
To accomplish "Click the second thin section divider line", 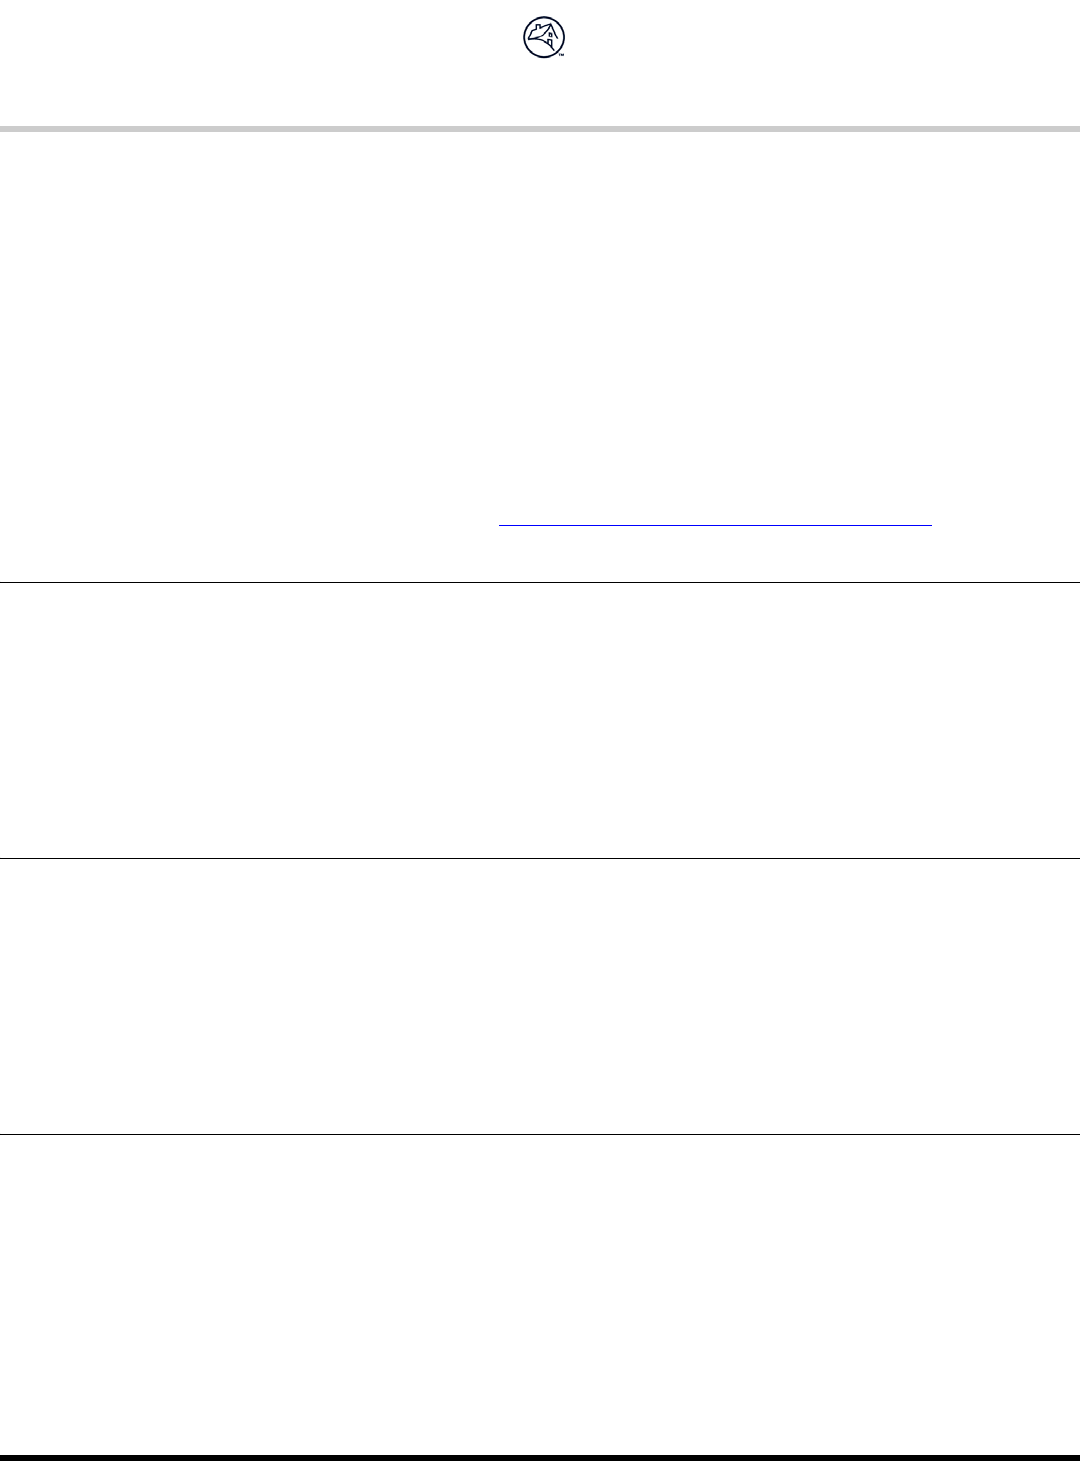I will 540,858.
